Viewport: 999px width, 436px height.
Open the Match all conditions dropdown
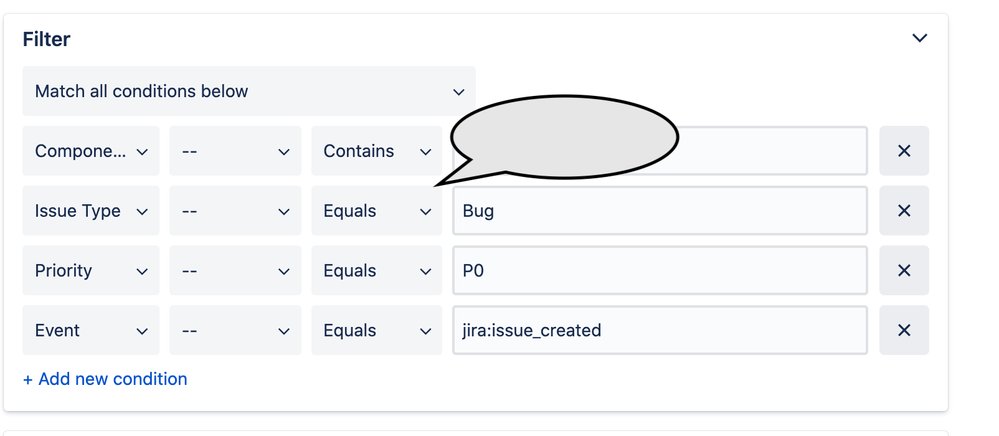tap(249, 91)
